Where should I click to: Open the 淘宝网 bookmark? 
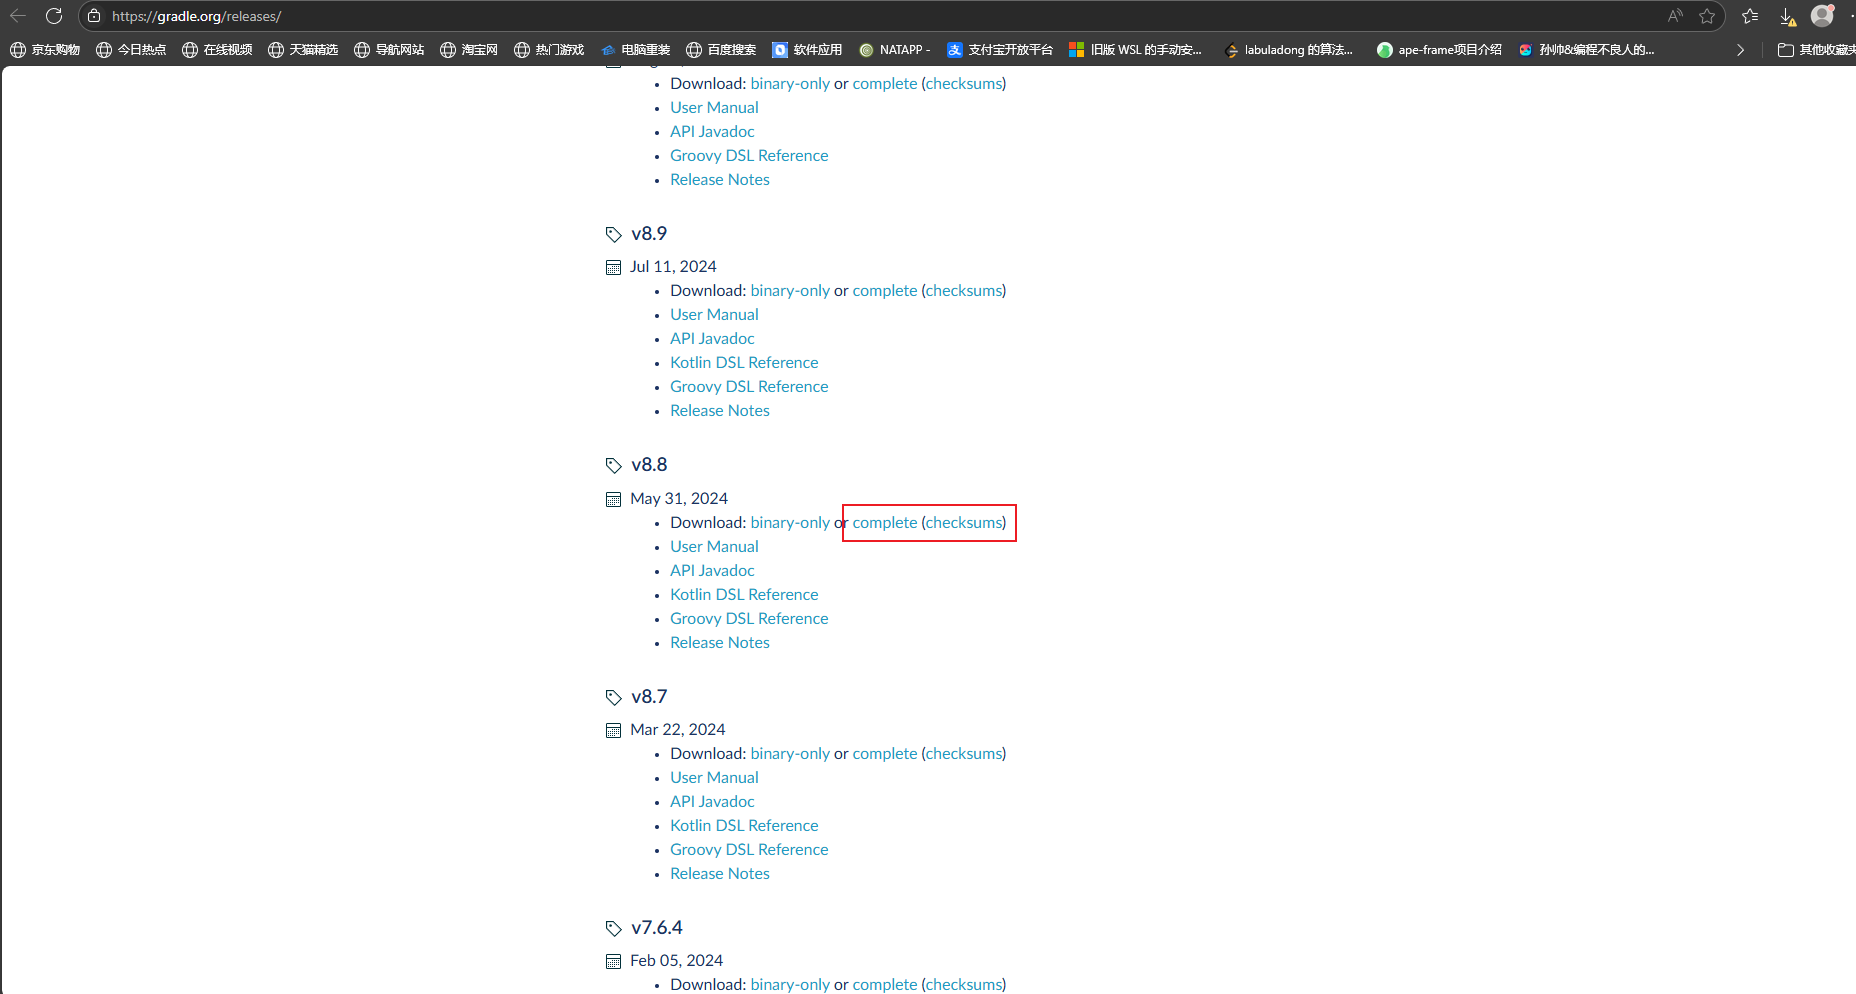[x=479, y=49]
